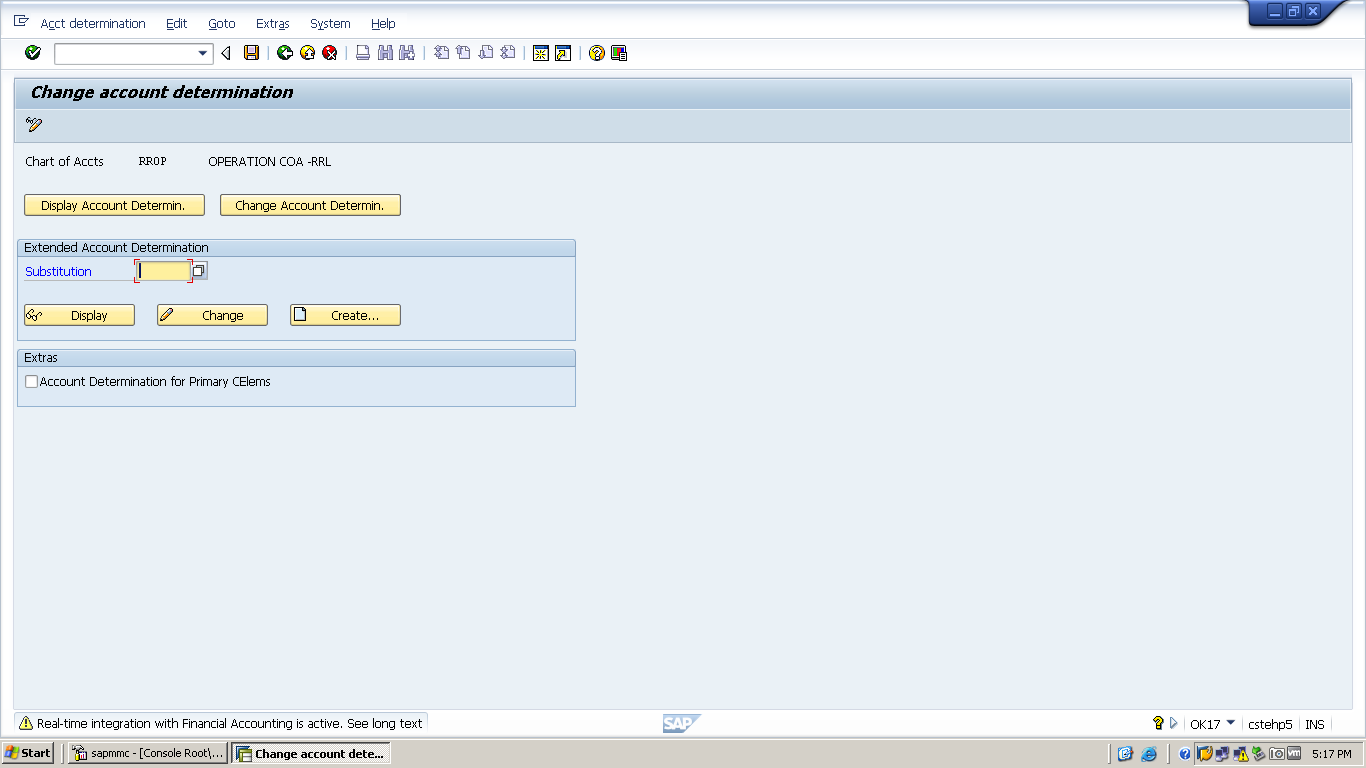Click the Save floppy disk icon
The width and height of the screenshot is (1366, 768).
[x=252, y=53]
